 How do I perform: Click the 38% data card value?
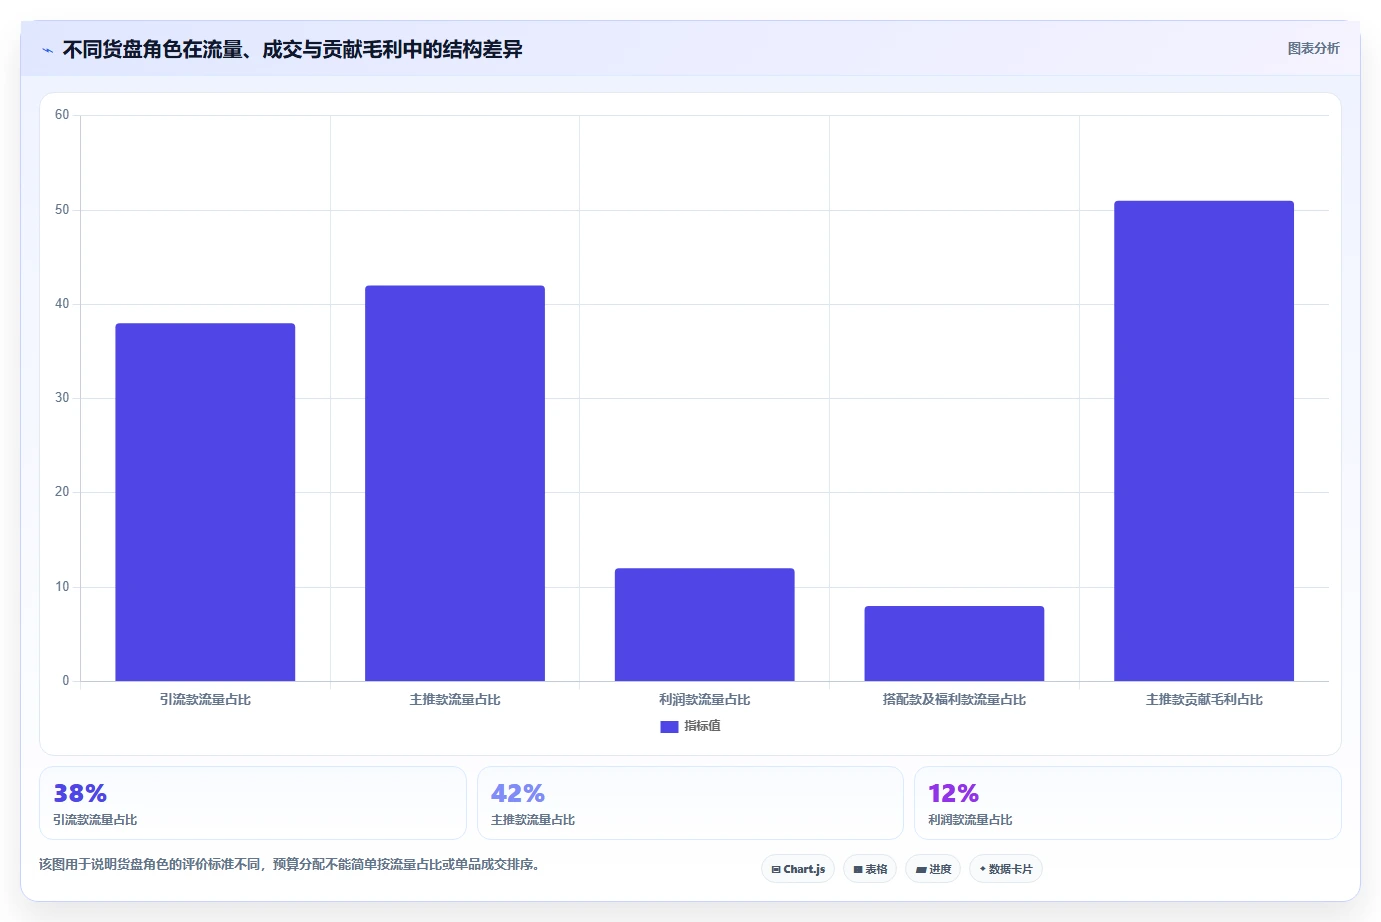point(80,793)
